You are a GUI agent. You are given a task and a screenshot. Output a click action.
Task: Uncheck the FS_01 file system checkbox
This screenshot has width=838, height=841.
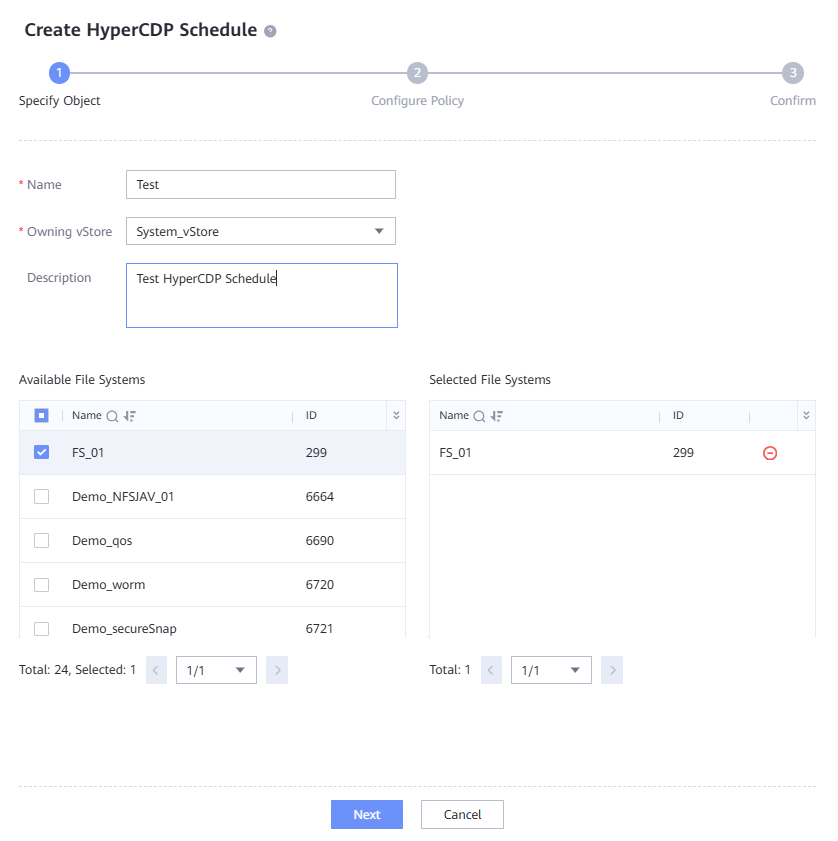(41, 452)
